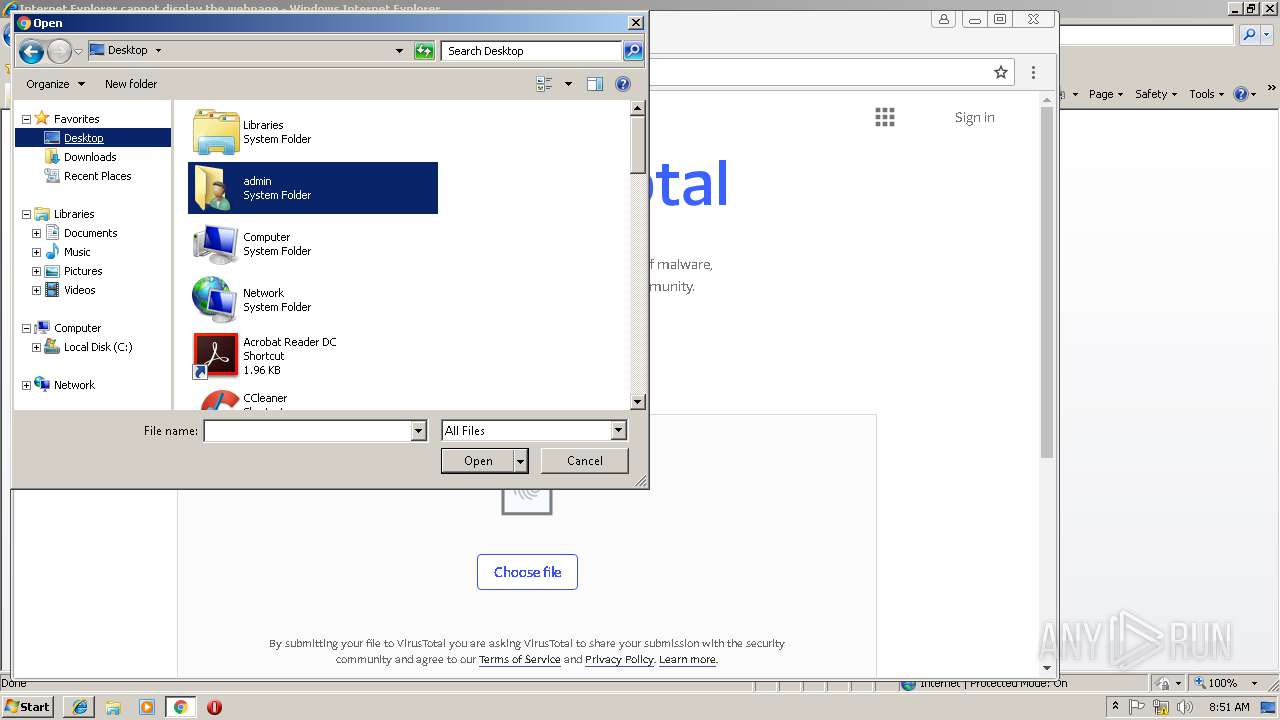Select Downloads in Favorites

(x=90, y=157)
